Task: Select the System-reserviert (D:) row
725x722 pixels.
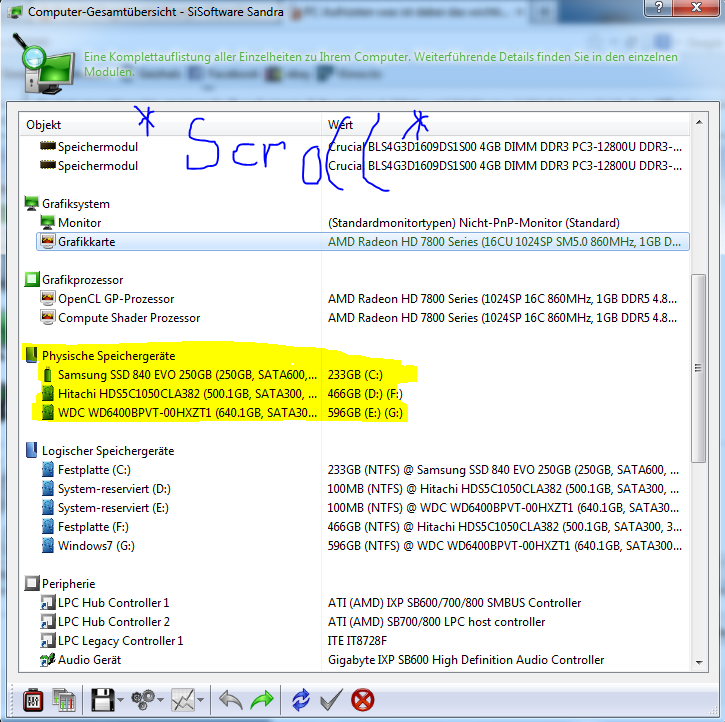Action: [x=362, y=489]
